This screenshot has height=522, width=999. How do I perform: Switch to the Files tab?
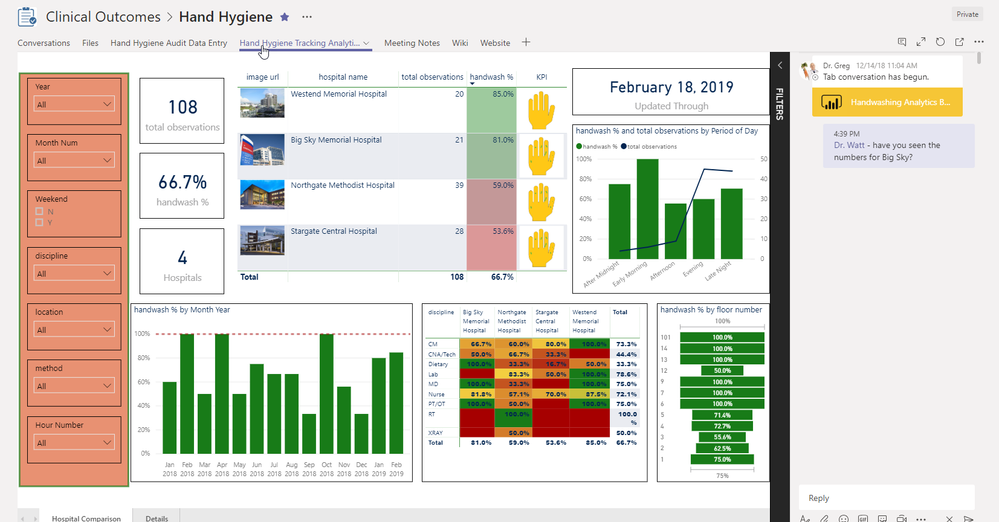click(x=90, y=43)
